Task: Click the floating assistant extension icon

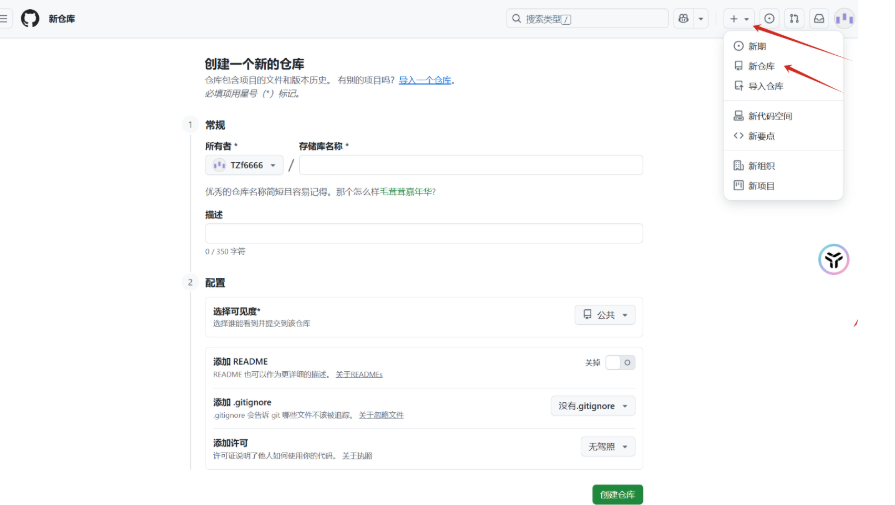Action: click(x=833, y=260)
